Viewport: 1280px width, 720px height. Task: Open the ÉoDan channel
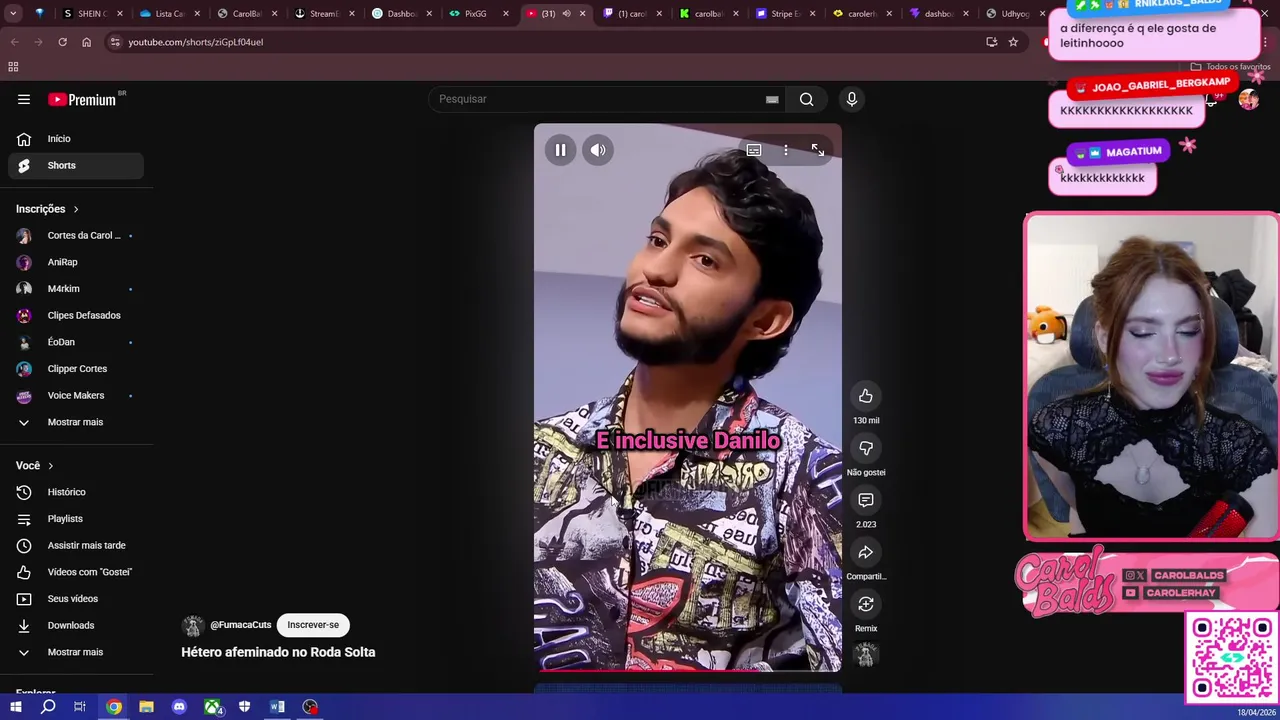pos(76,342)
